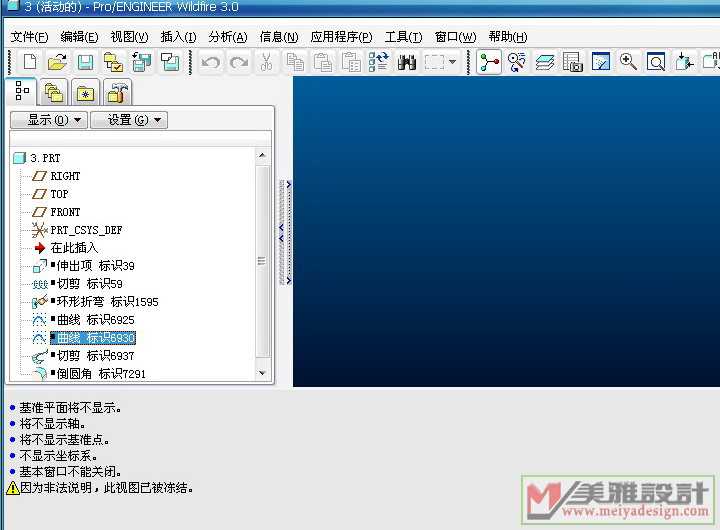Open the 显示(O) dropdown in model tree
720x530 pixels.
(49, 120)
